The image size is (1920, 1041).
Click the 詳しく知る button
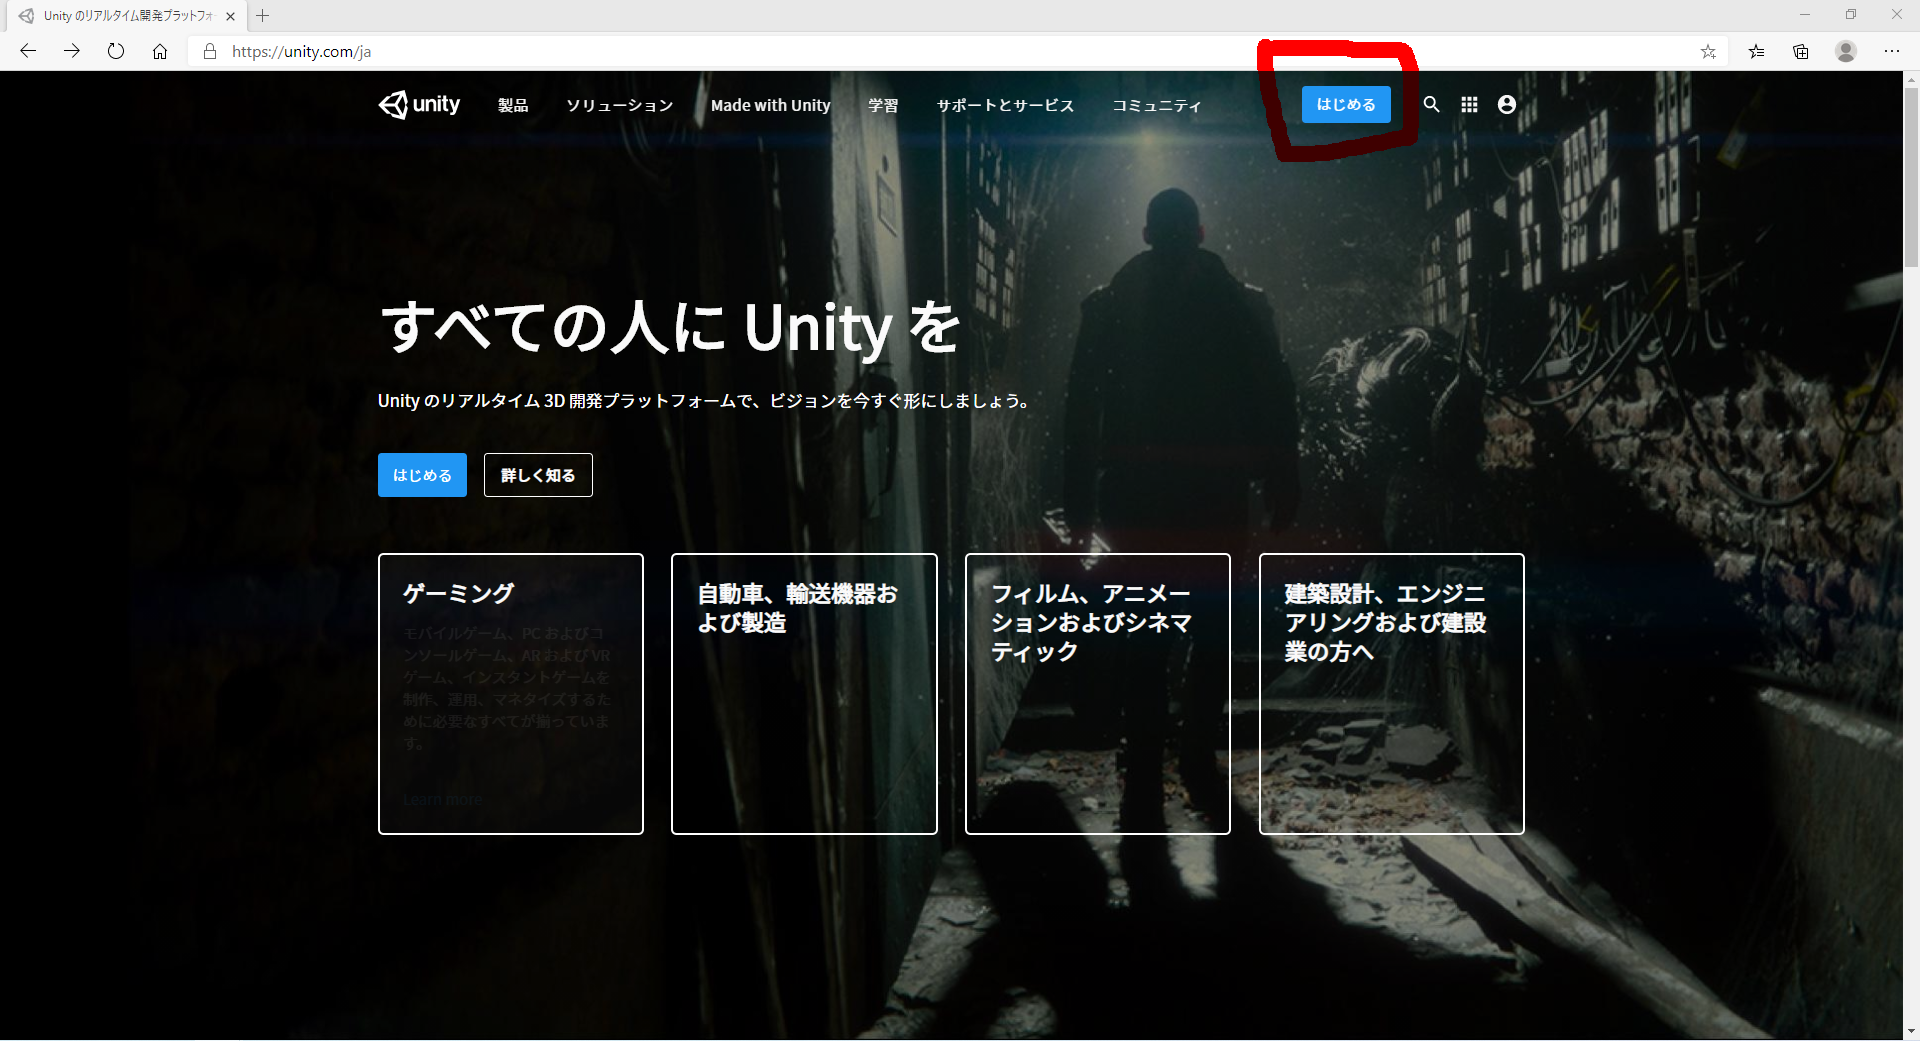[x=538, y=475]
